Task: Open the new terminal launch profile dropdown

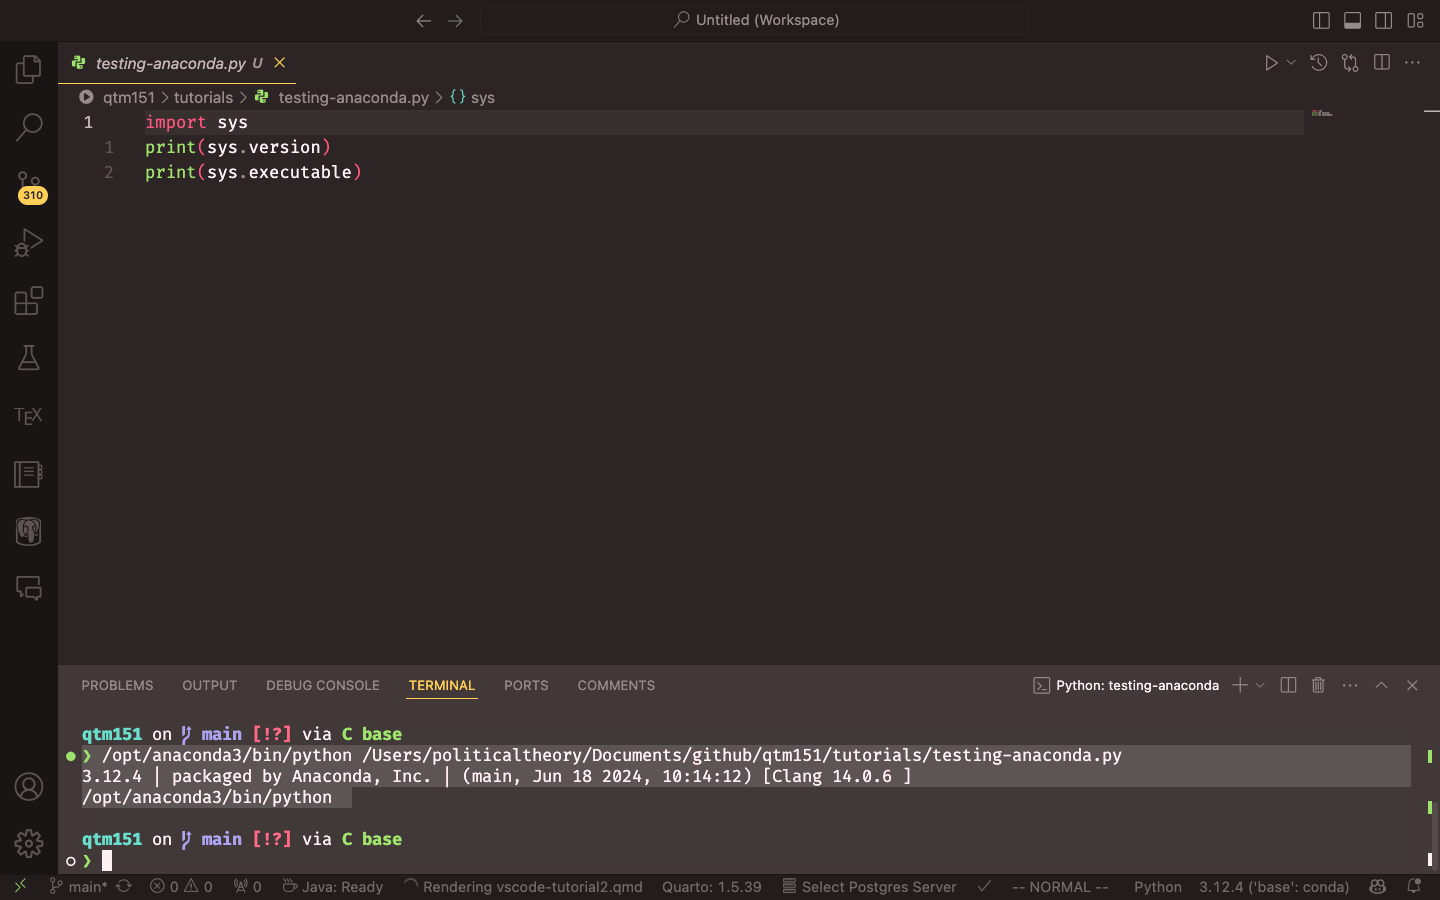Action: click(x=1260, y=685)
